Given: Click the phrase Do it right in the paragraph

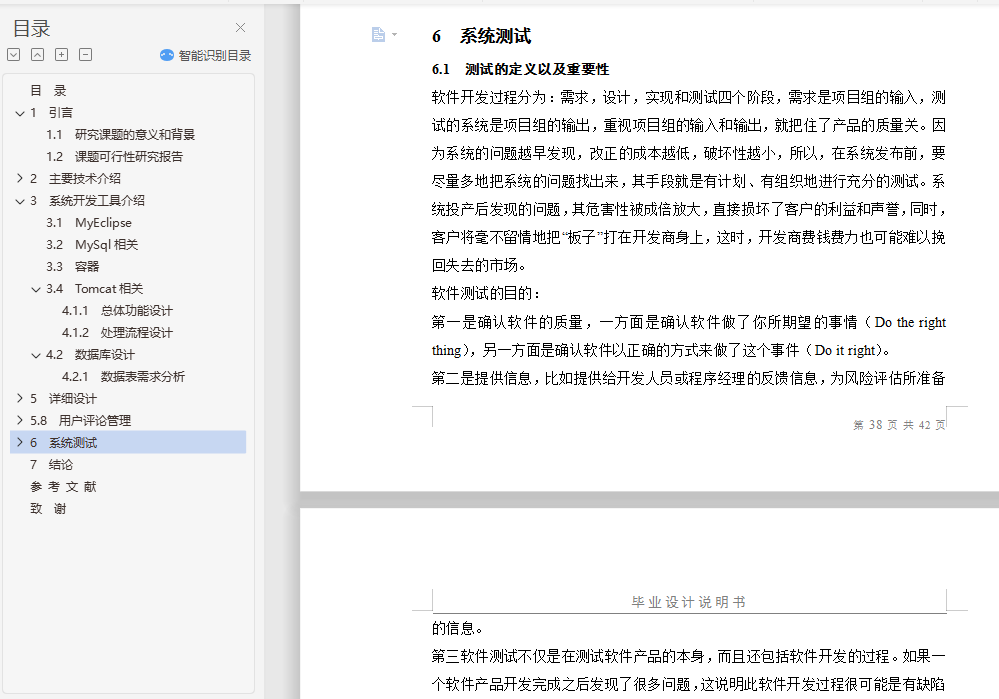Looking at the screenshot, I should pos(845,350).
